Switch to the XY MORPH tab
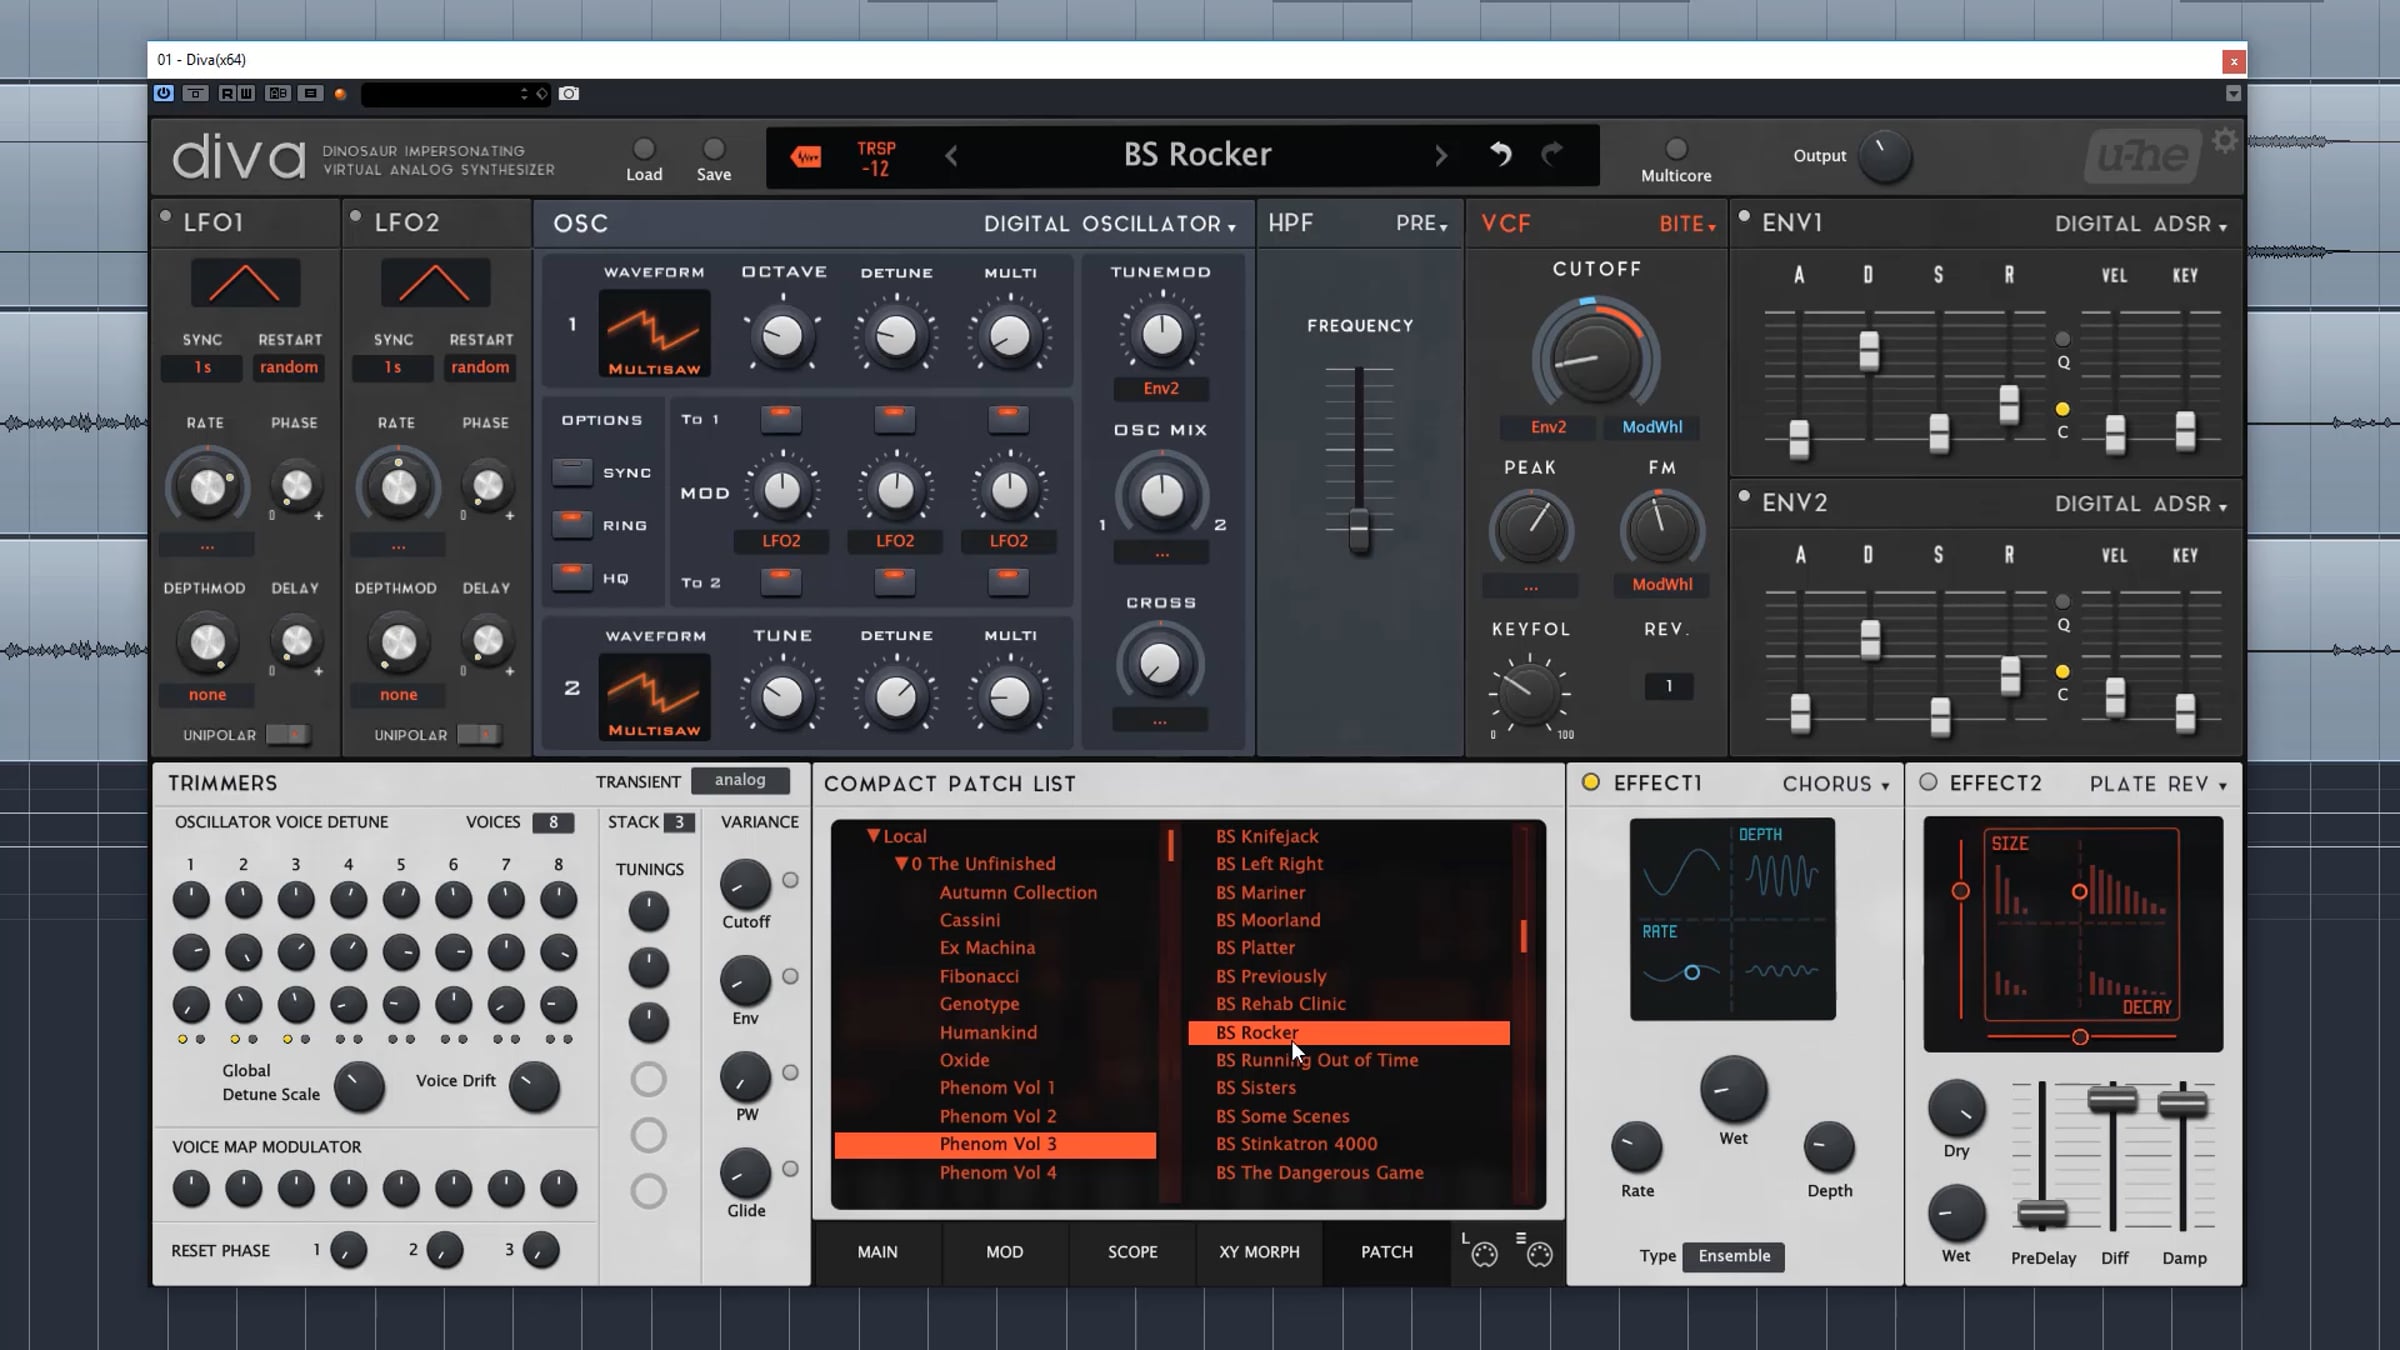Viewport: 2400px width, 1350px height. point(1259,1251)
